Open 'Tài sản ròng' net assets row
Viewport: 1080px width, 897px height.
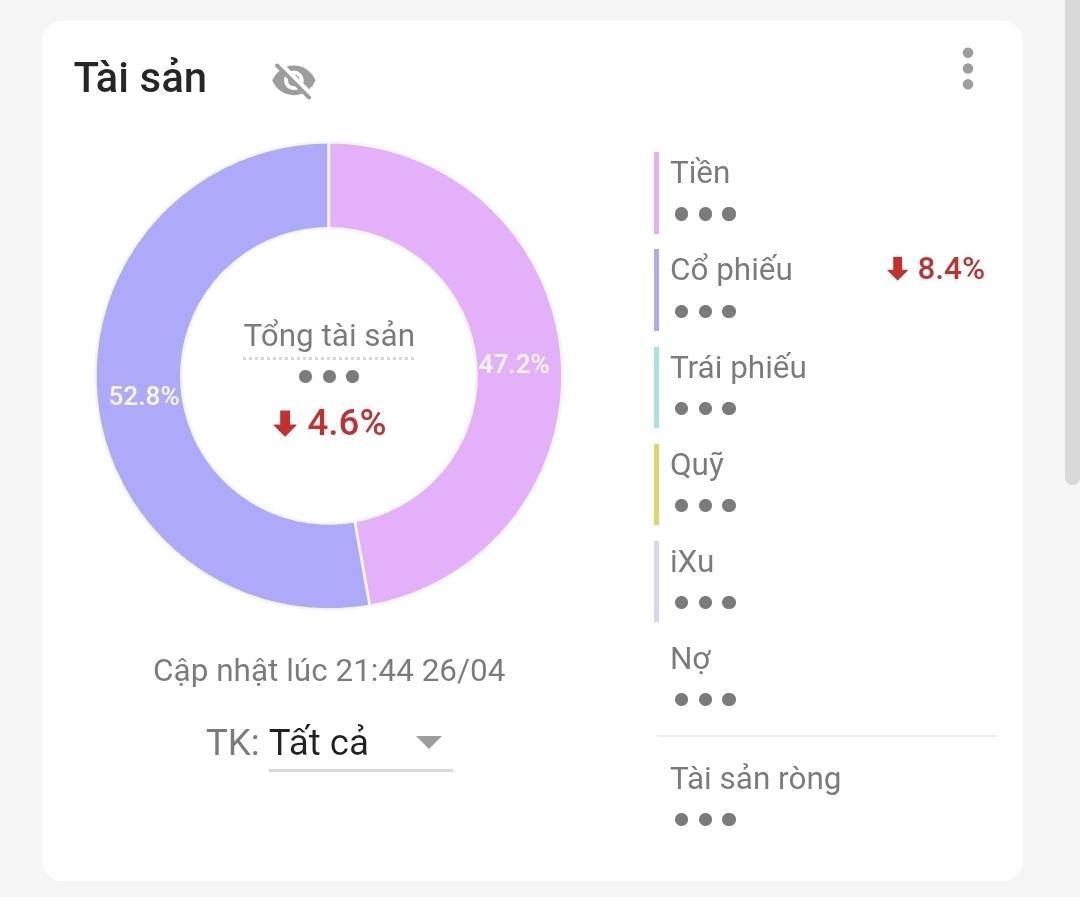point(755,778)
